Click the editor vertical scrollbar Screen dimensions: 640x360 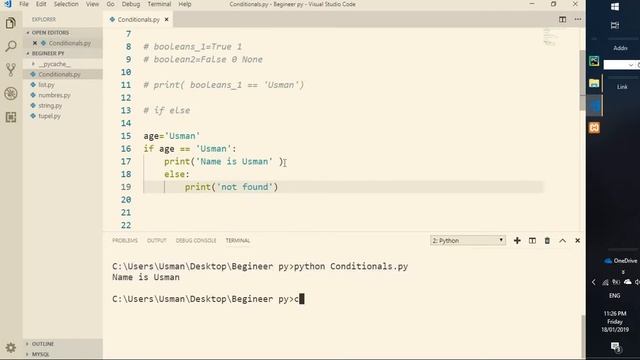click(582, 80)
